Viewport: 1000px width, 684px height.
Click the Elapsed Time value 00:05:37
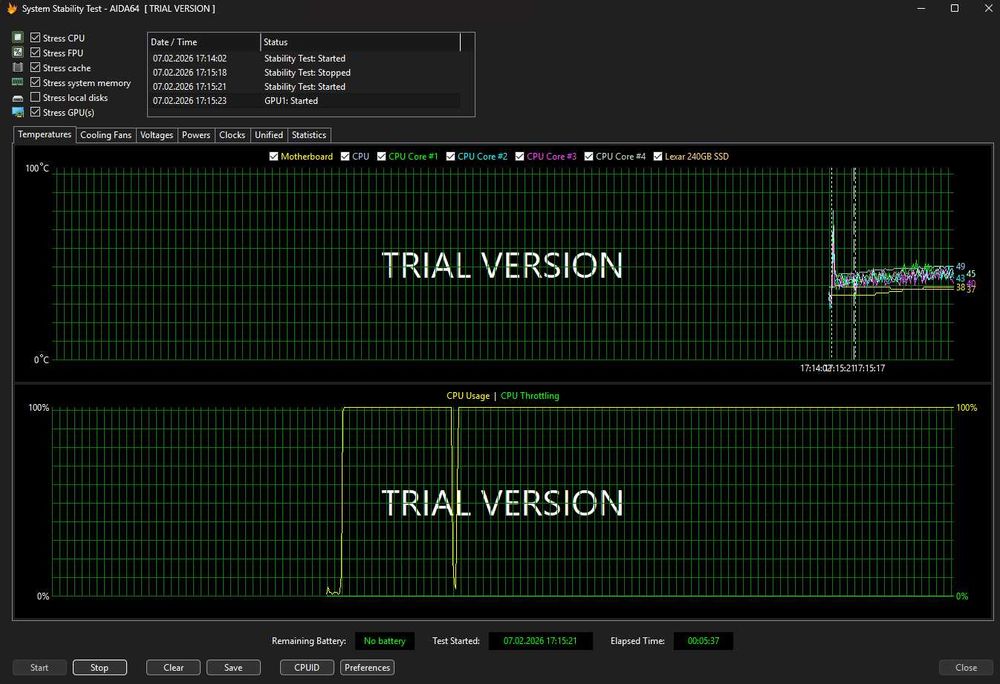(703, 641)
